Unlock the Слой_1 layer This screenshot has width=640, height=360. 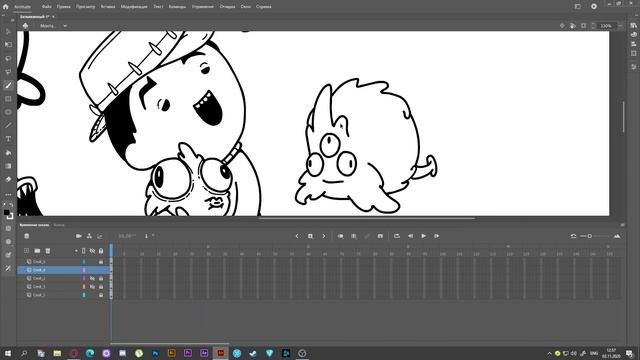coord(101,295)
